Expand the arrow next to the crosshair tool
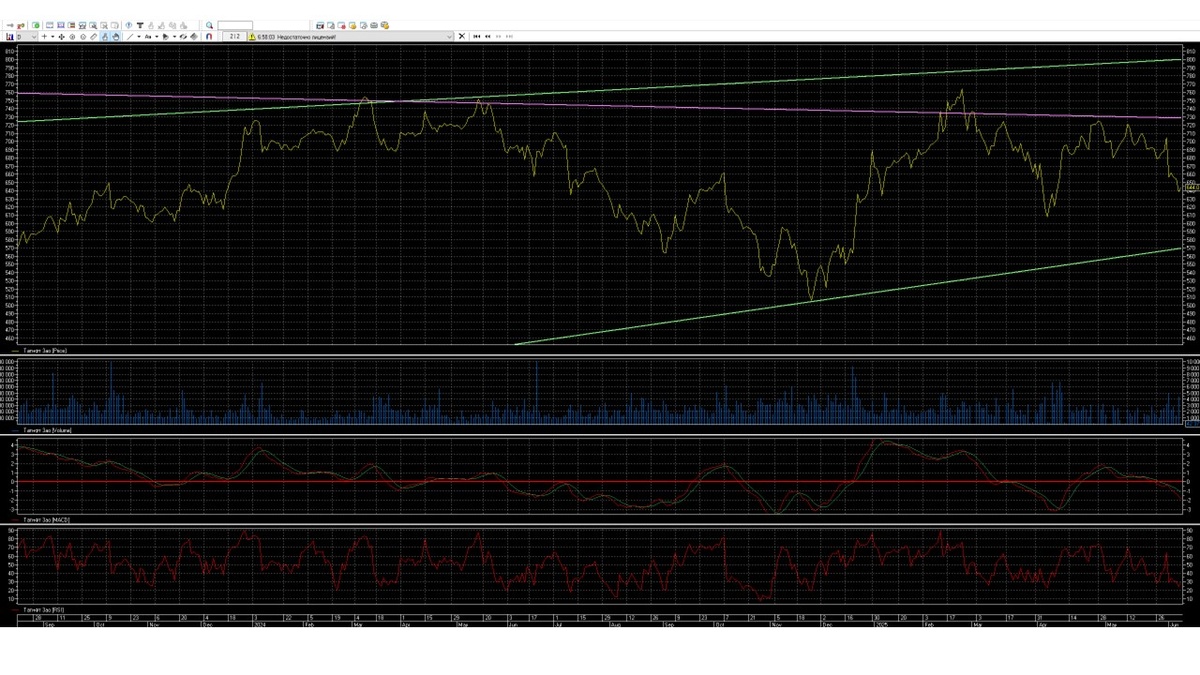Viewport: 1200px width, 675px height. (x=52, y=36)
